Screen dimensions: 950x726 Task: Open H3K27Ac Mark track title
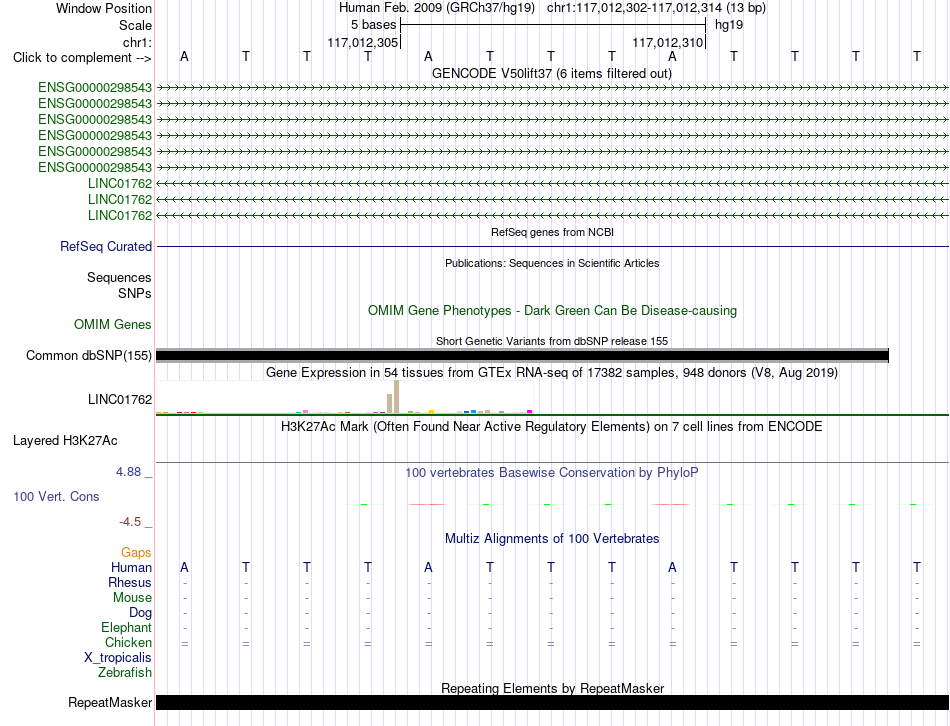point(552,427)
